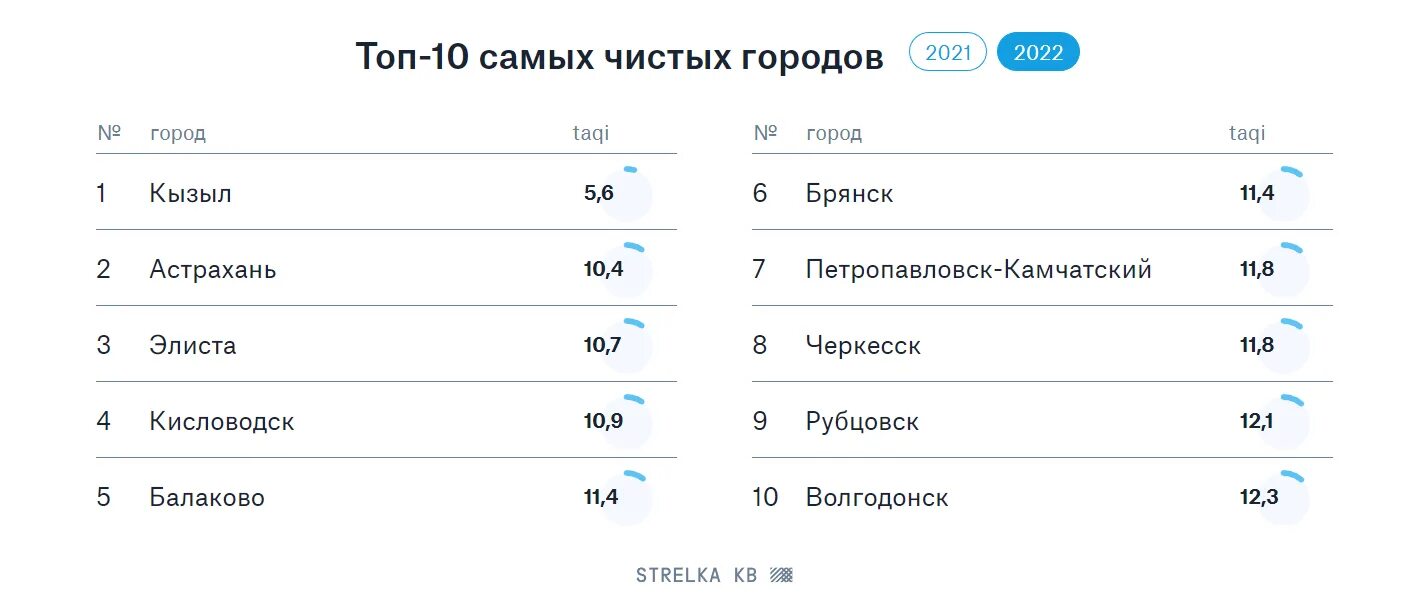Click the city name Черкесск
The width and height of the screenshot is (1422, 615).
point(863,346)
